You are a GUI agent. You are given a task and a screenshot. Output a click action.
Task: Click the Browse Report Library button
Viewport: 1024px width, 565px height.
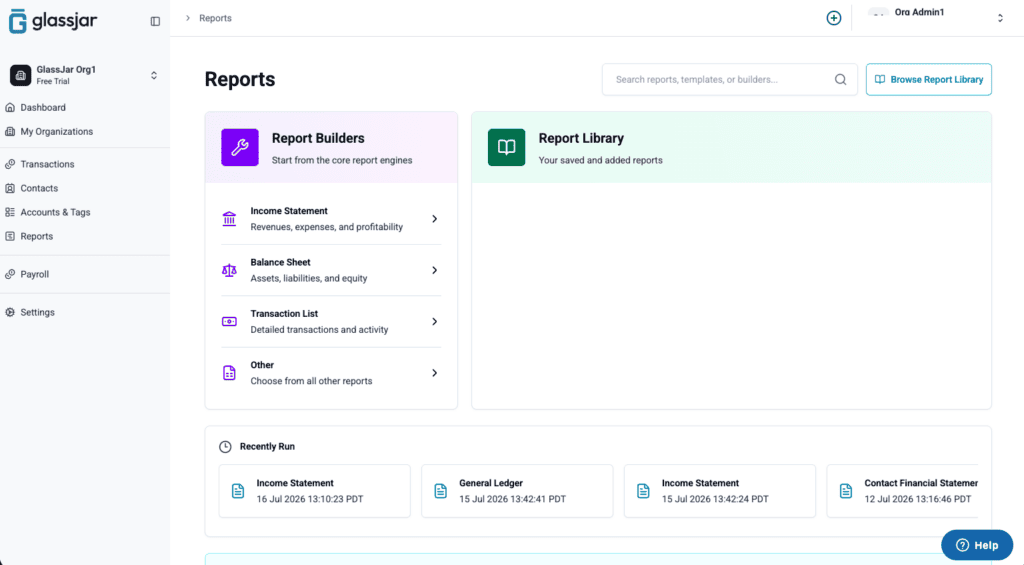(x=928, y=80)
